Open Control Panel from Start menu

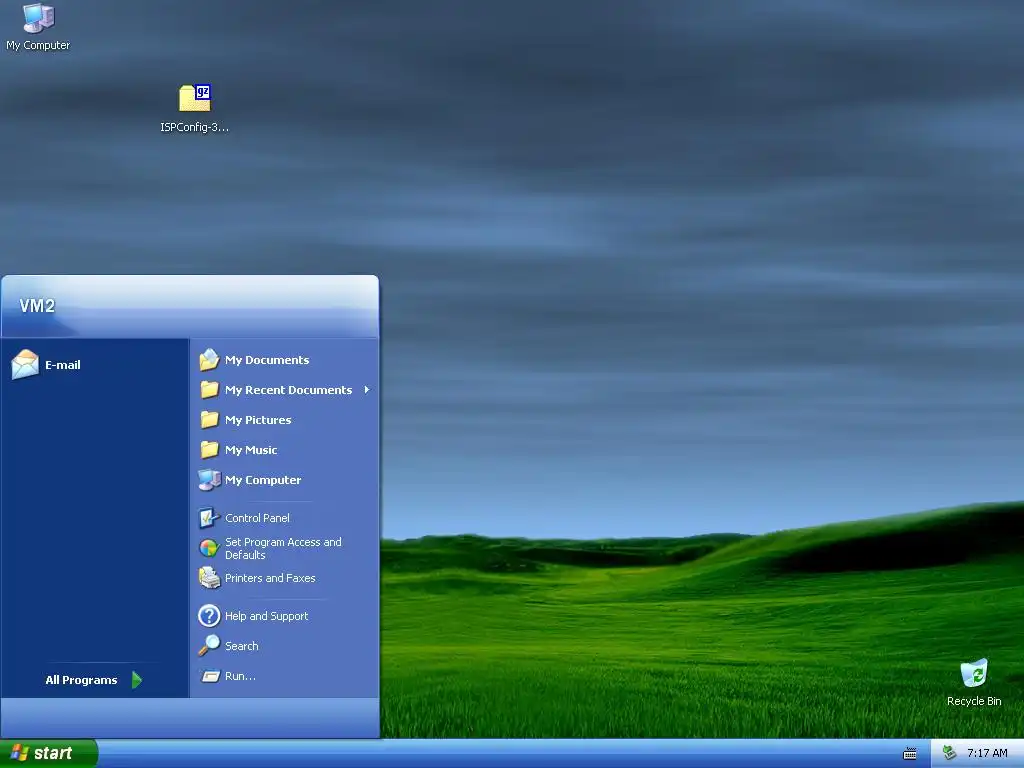pyautogui.click(x=257, y=518)
